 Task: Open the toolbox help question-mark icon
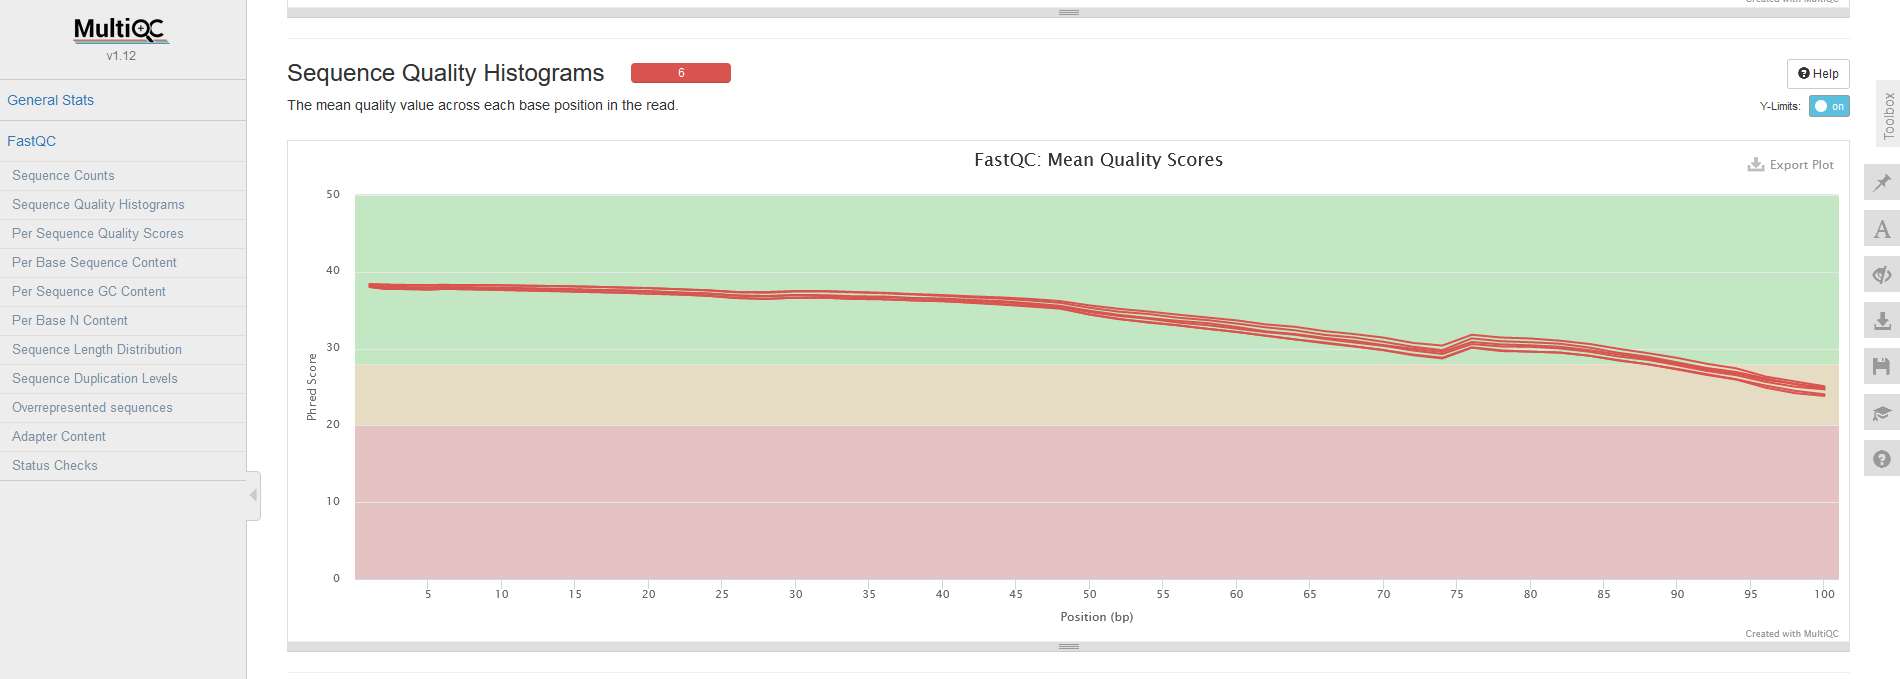click(1881, 459)
